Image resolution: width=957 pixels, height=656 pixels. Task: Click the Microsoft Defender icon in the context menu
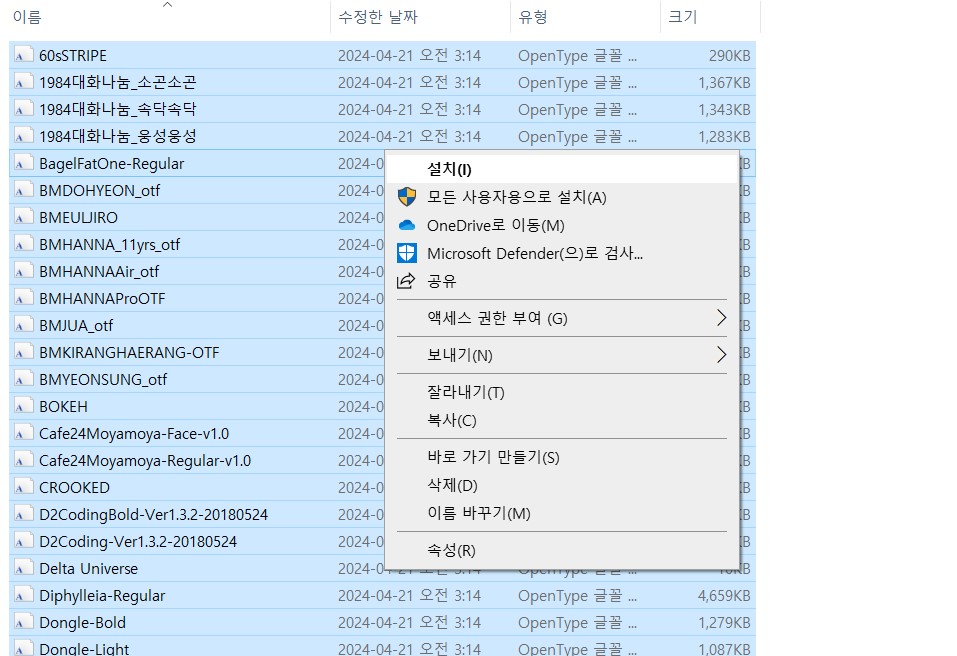(407, 253)
